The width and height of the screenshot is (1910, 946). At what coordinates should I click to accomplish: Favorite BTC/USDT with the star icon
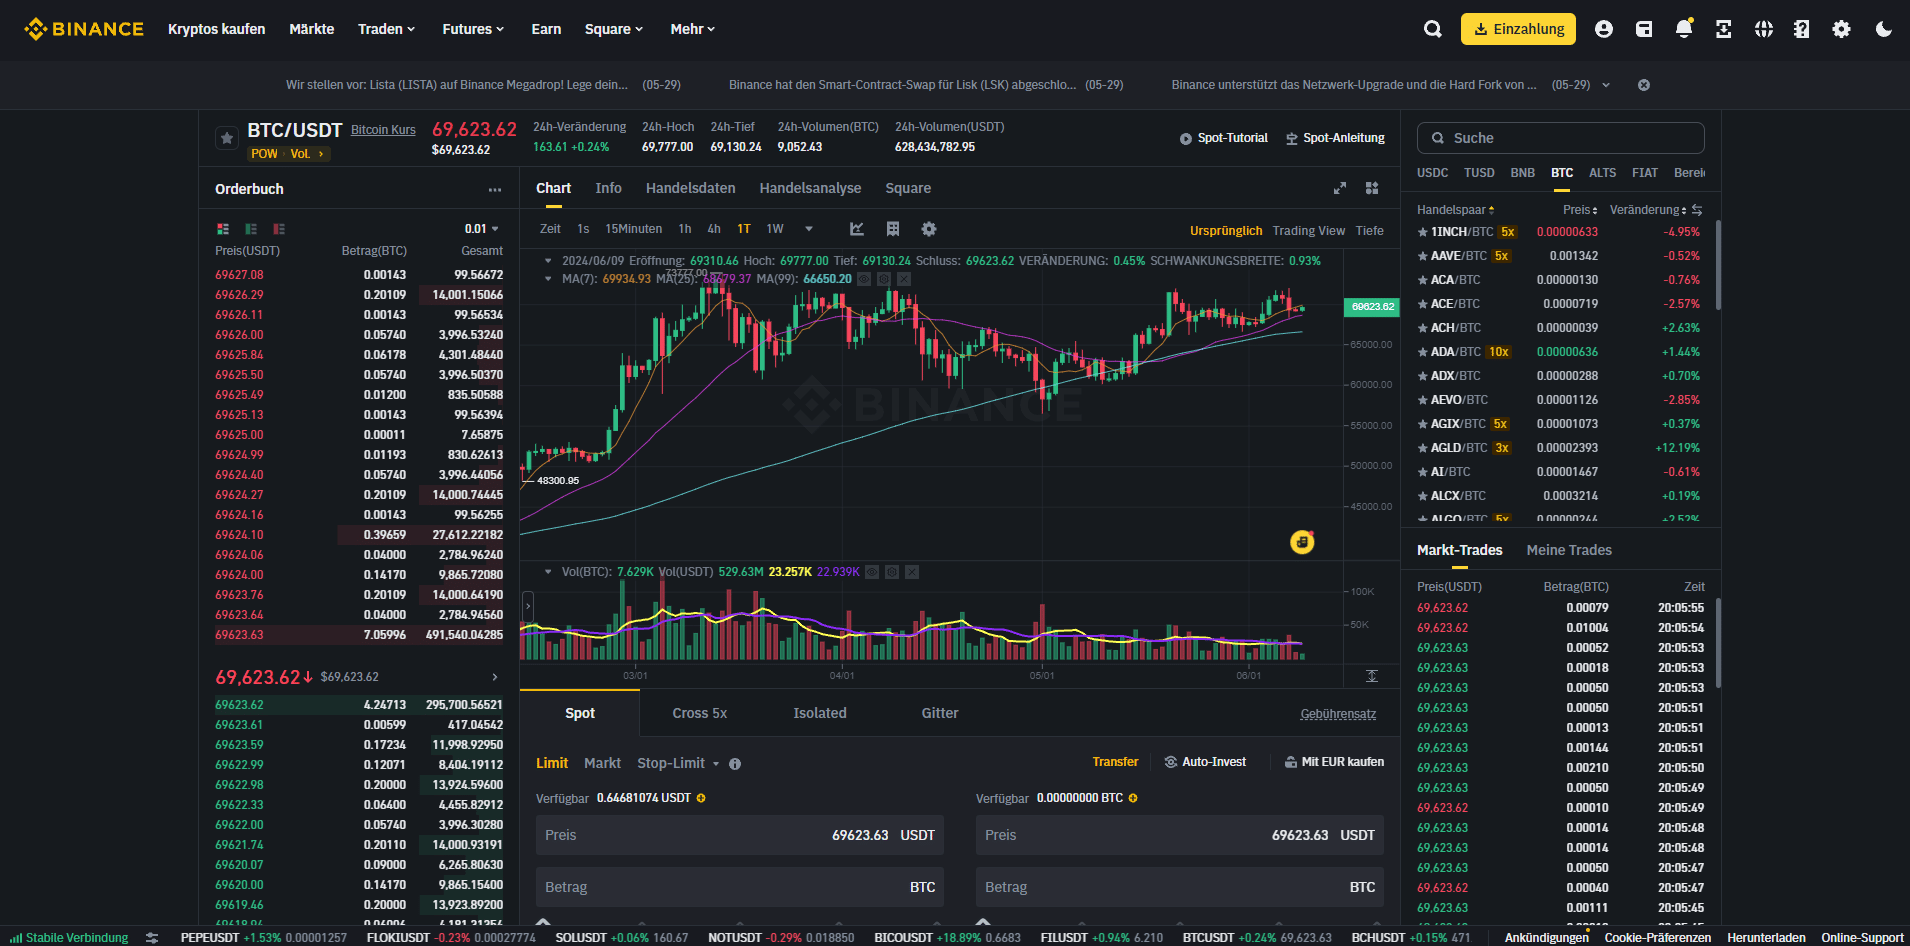[227, 138]
